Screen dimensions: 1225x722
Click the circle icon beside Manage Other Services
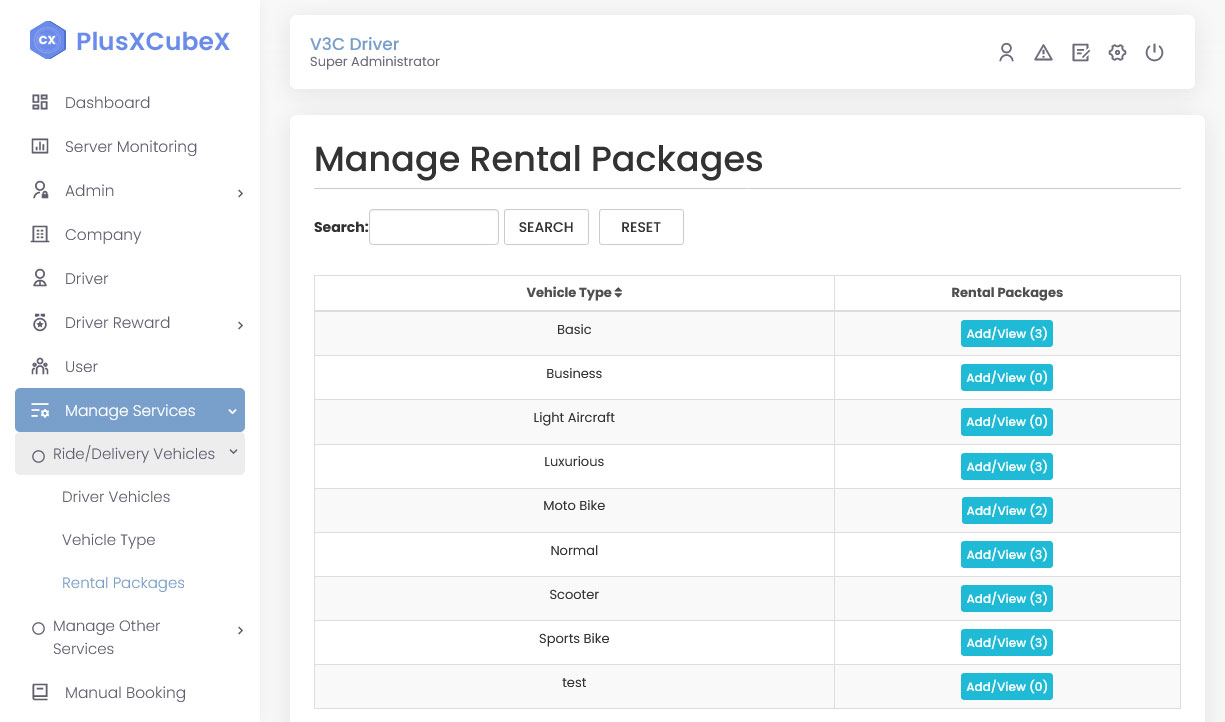pyautogui.click(x=38, y=629)
